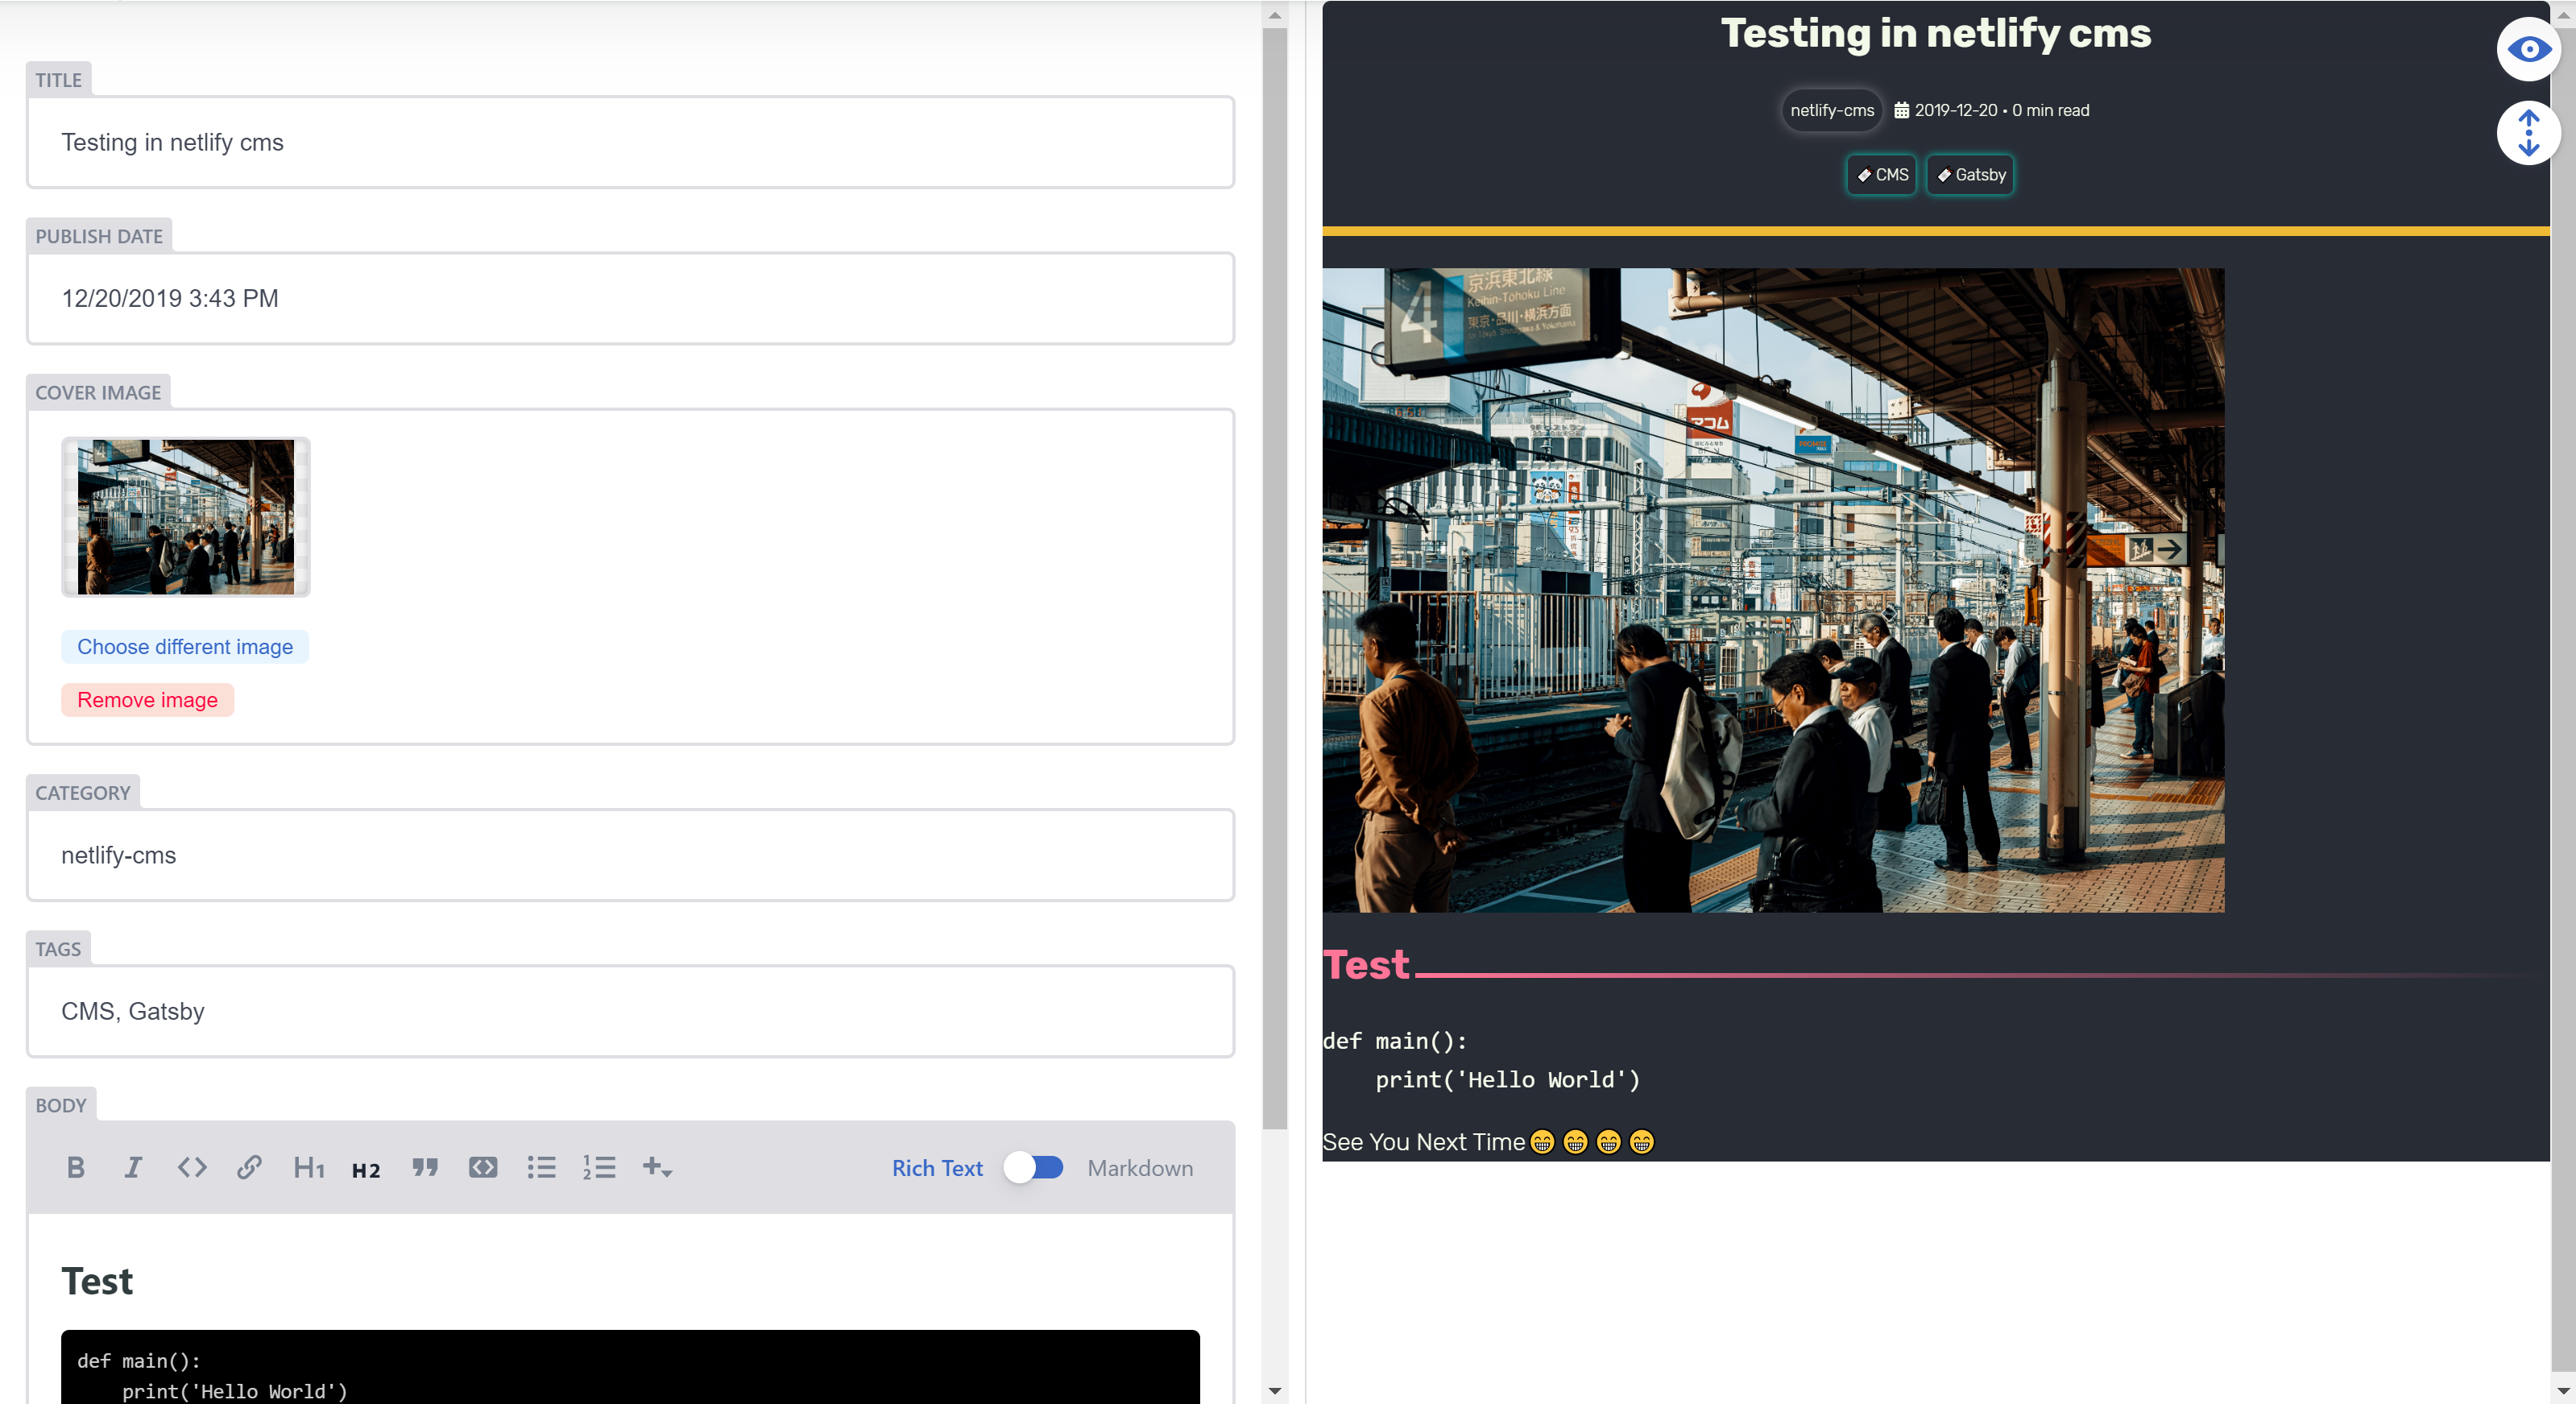Insert a blockquote
The height and width of the screenshot is (1404, 2576).
(x=425, y=1167)
